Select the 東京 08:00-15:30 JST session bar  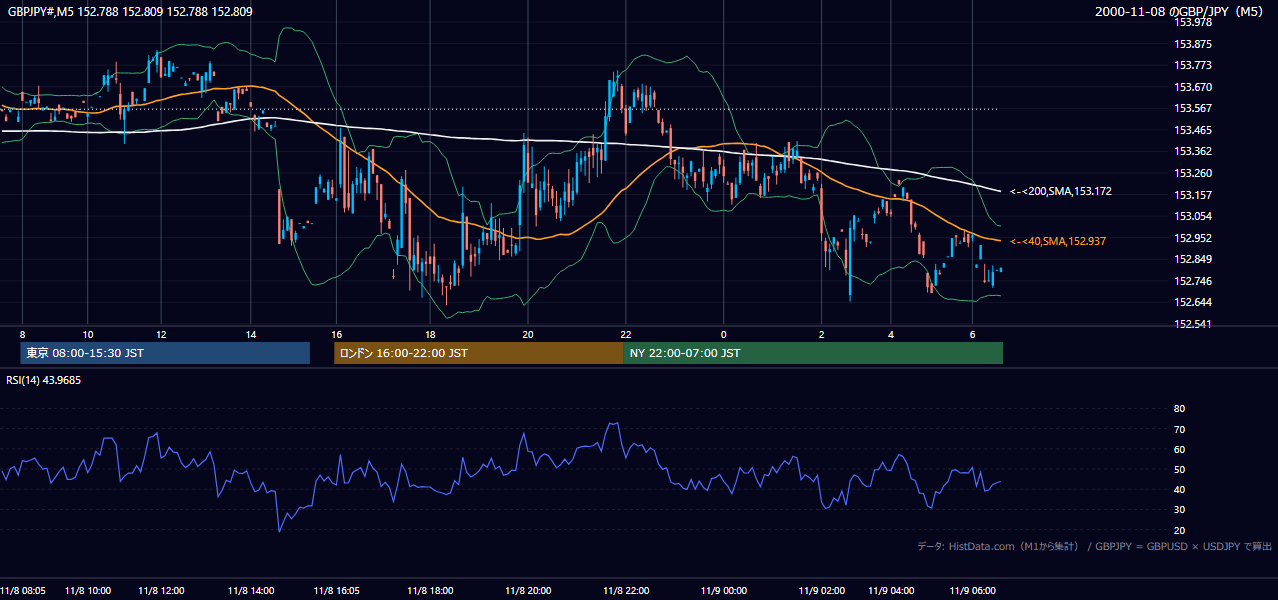pyautogui.click(x=165, y=353)
